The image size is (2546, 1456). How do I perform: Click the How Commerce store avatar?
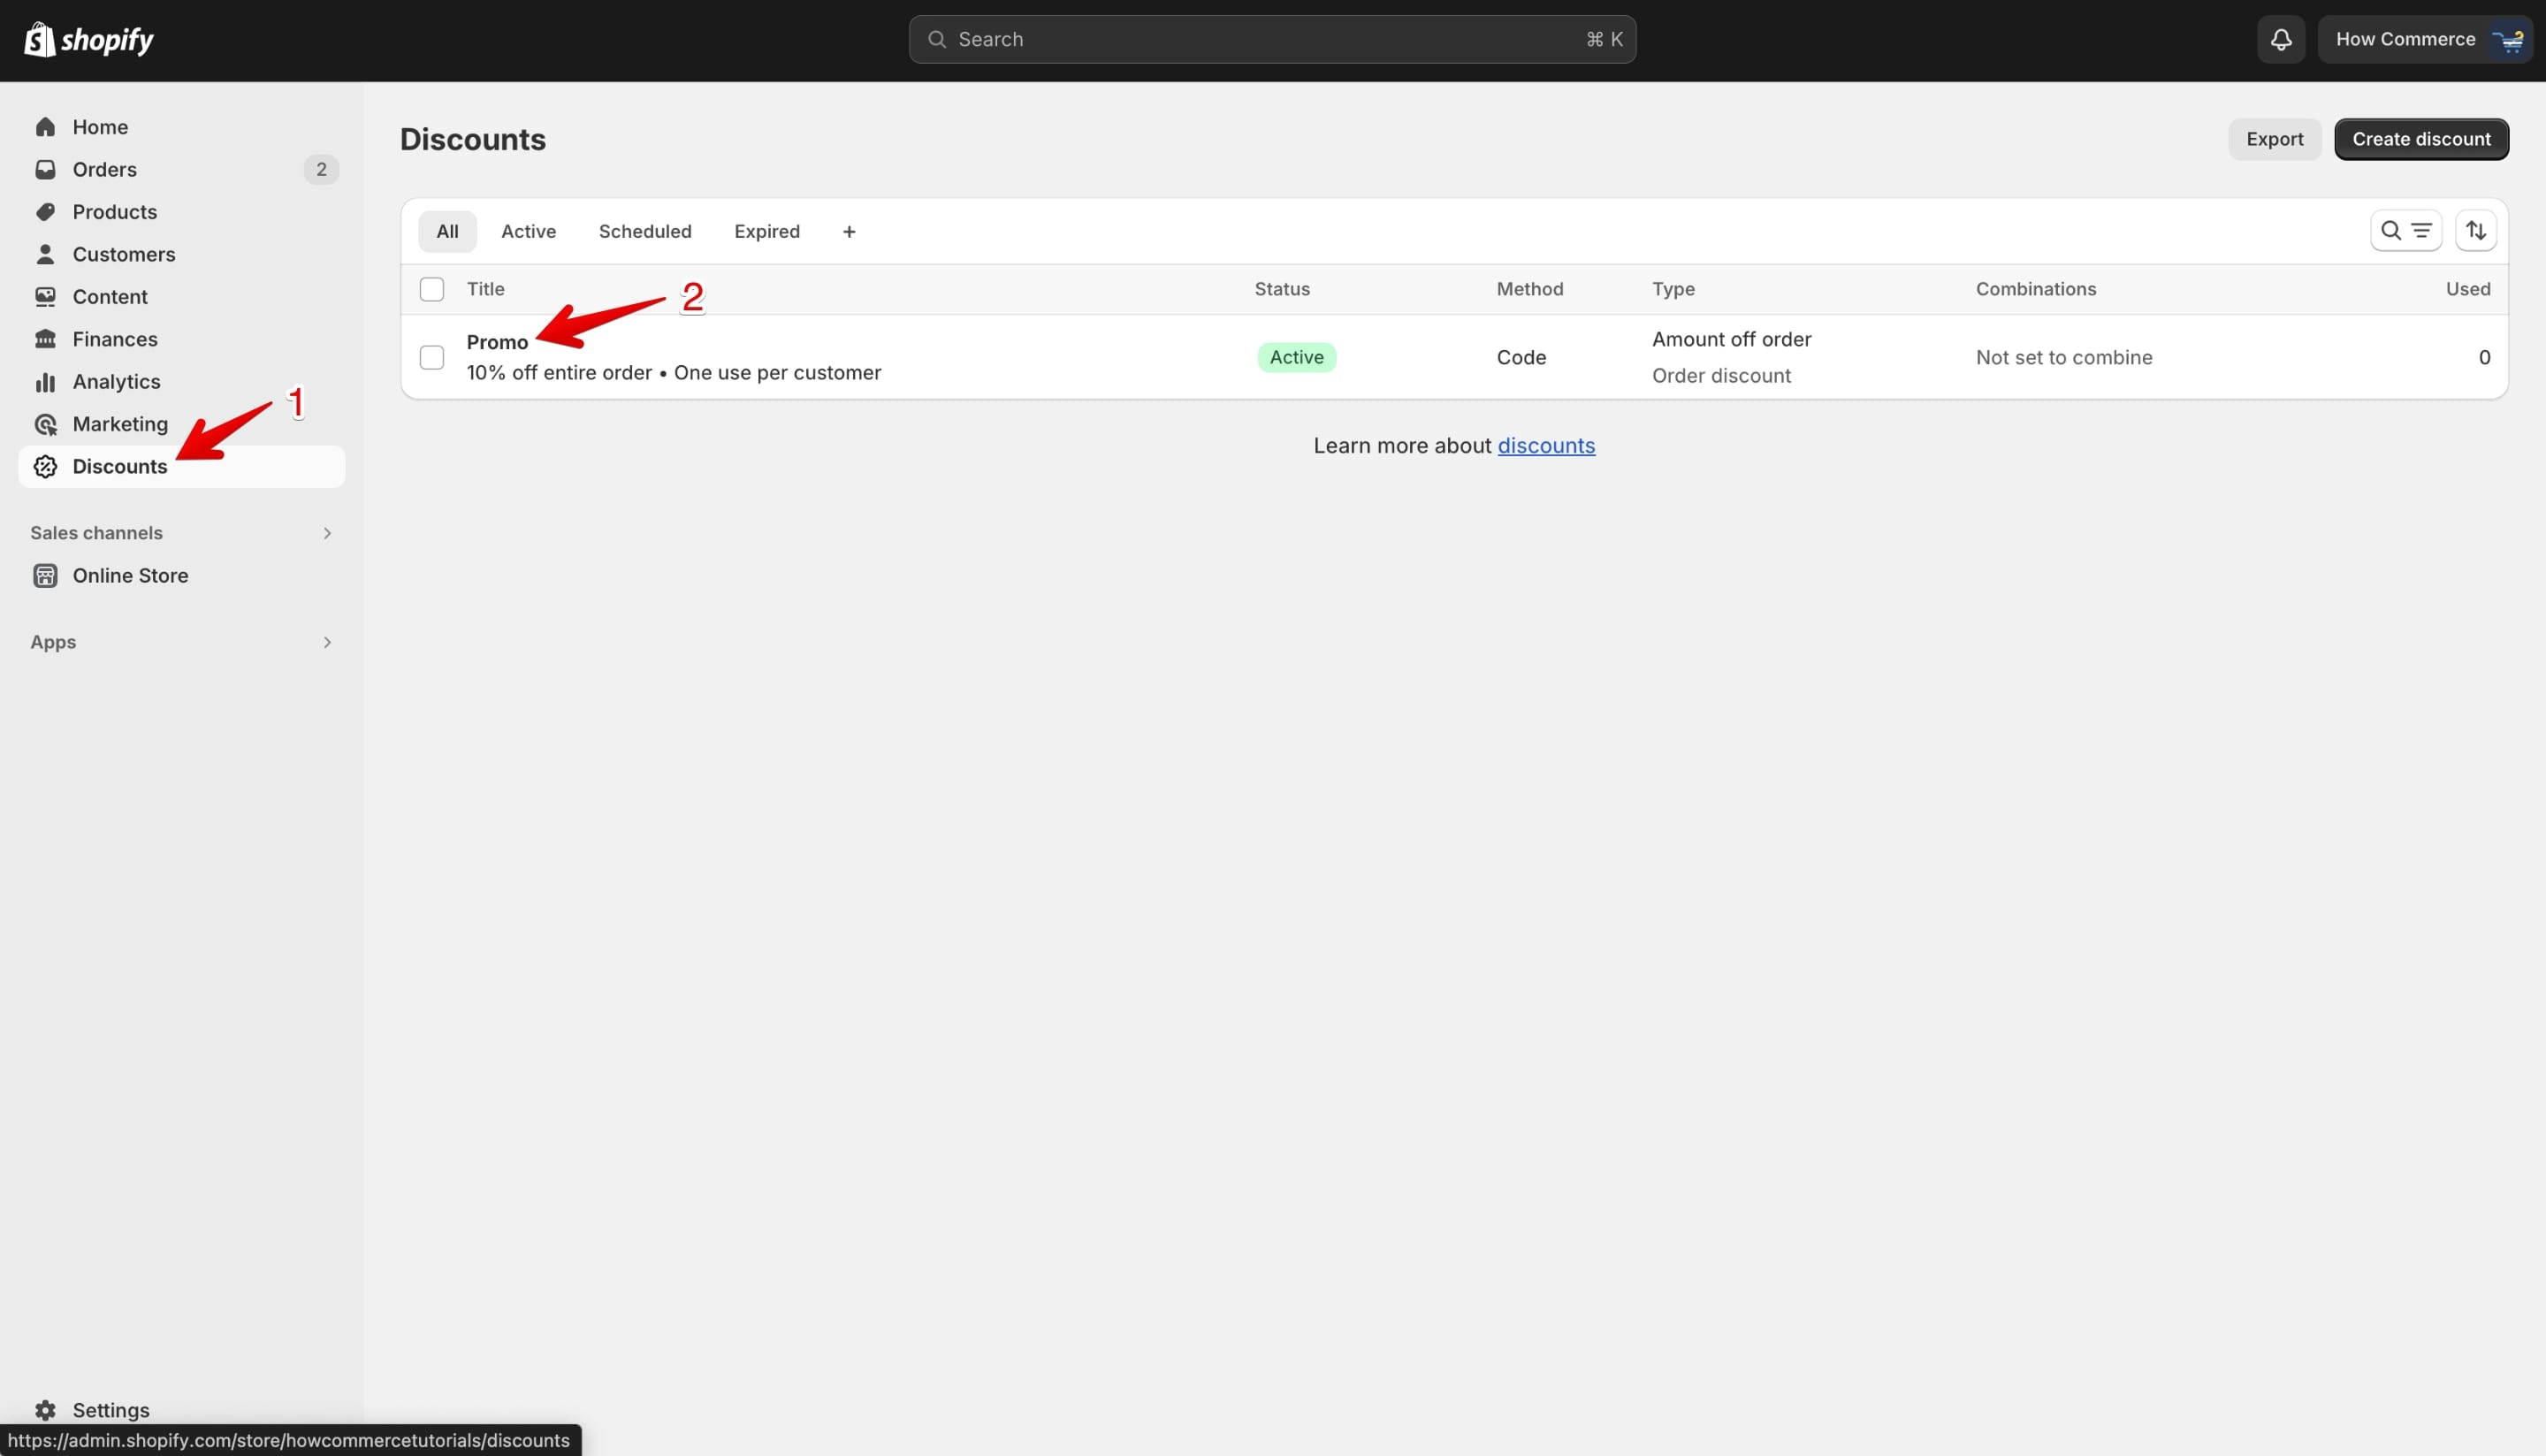[x=2509, y=39]
